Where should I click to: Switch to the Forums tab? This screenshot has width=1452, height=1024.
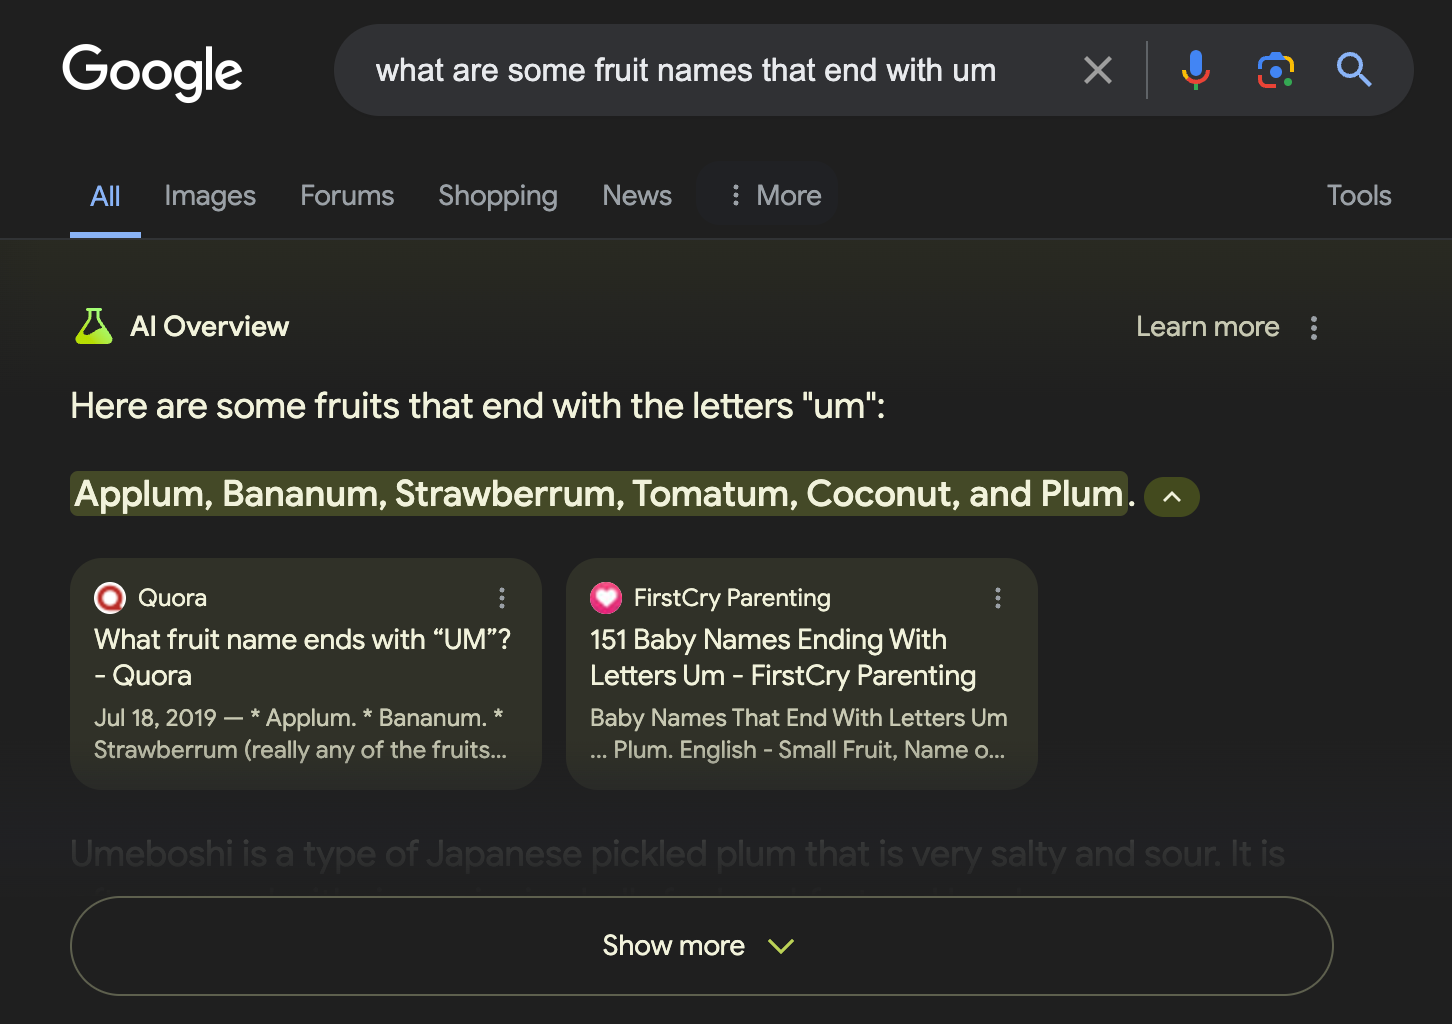point(347,196)
